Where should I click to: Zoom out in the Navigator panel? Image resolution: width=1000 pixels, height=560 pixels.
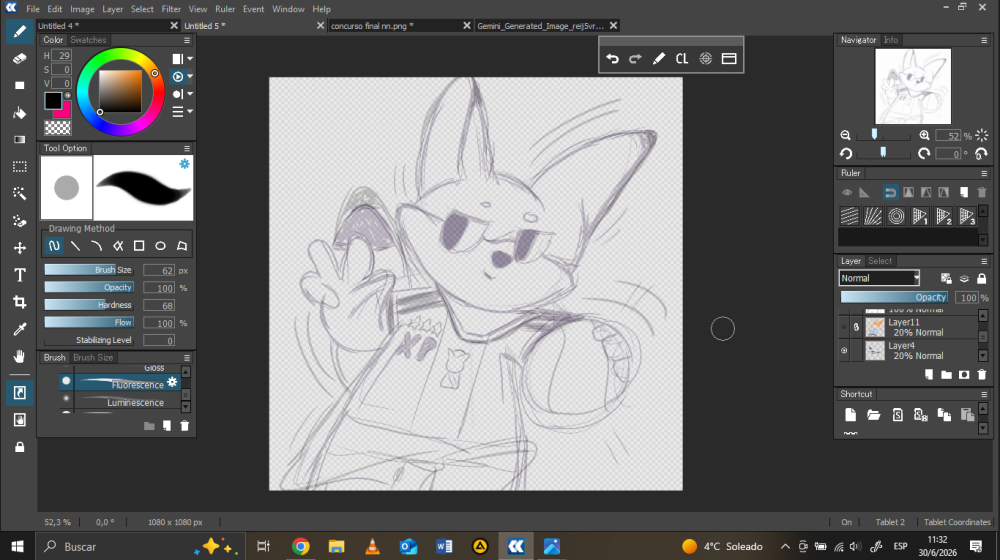846,135
